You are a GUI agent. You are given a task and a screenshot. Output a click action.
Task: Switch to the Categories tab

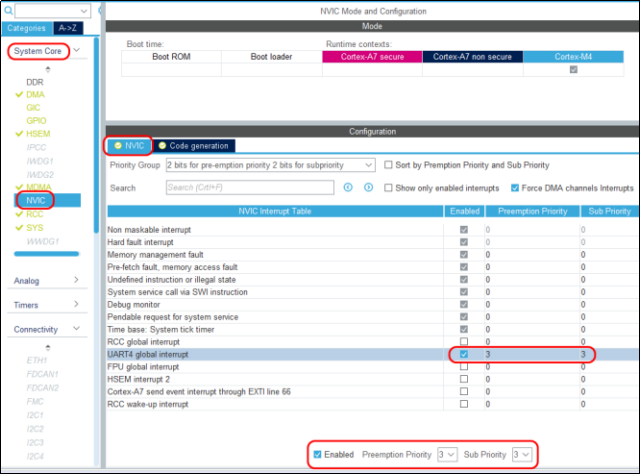27,28
